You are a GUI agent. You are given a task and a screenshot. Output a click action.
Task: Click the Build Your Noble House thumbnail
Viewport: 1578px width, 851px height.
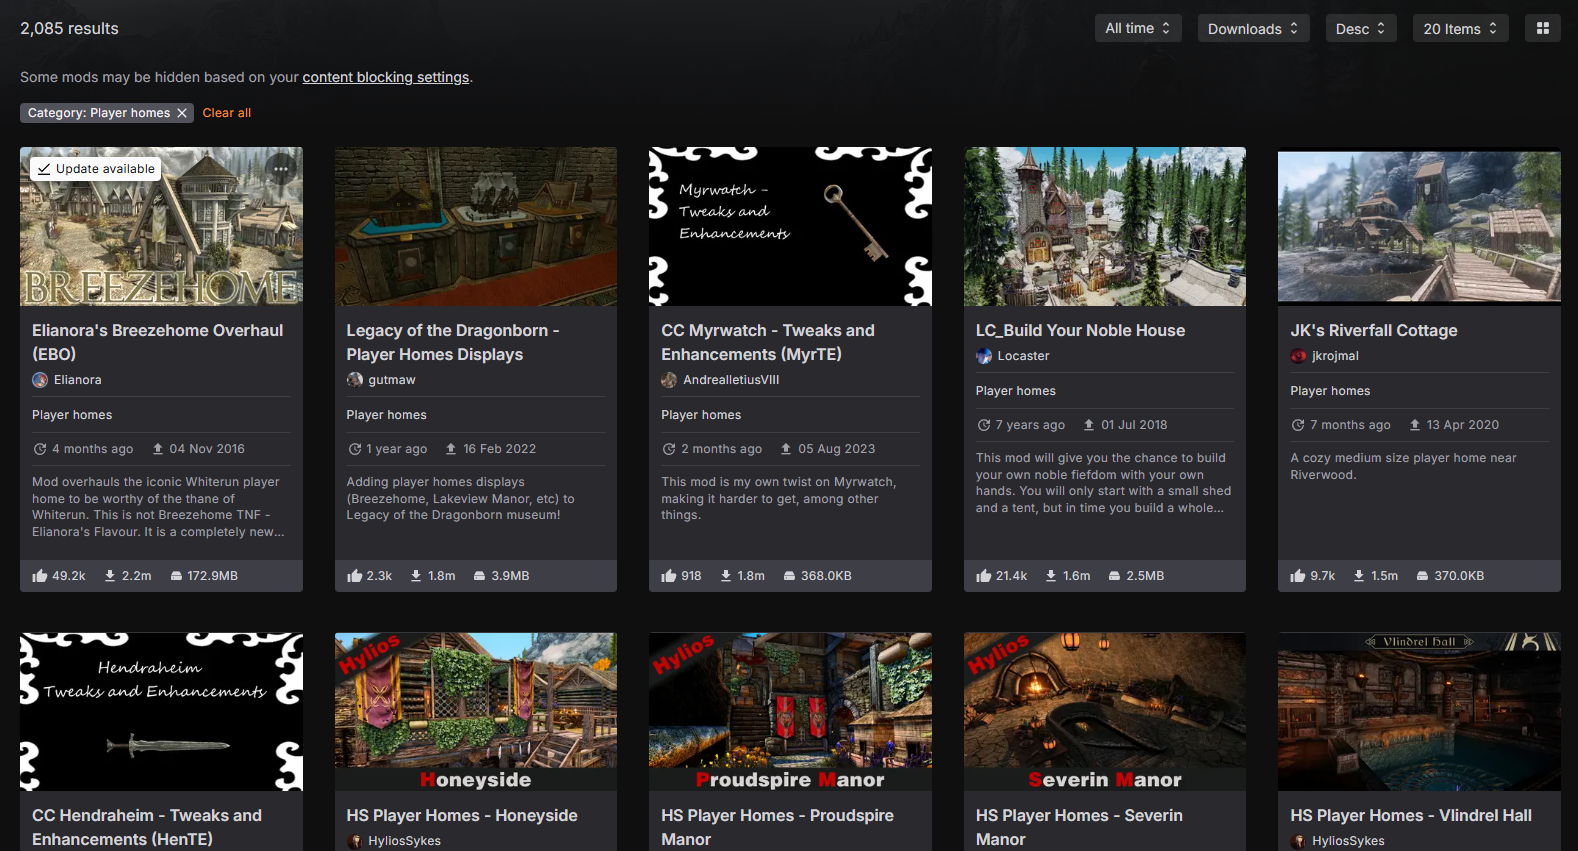(x=1105, y=227)
